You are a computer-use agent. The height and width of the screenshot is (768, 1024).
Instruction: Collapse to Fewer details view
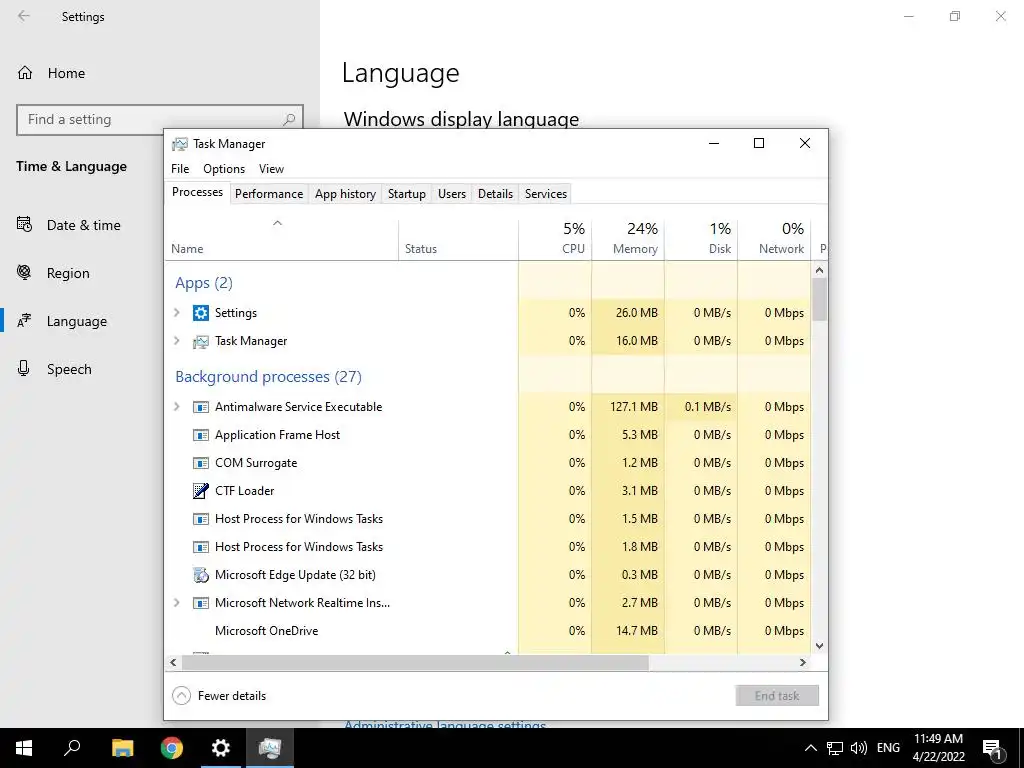[219, 696]
